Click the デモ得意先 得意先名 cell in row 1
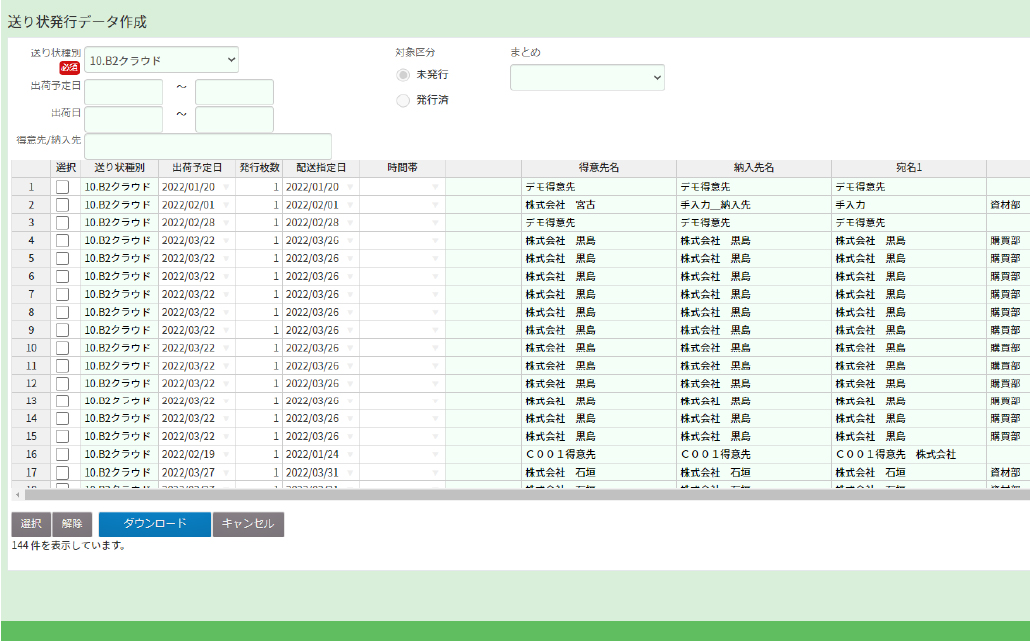The width and height of the screenshot is (1030, 641). pyautogui.click(x=599, y=187)
